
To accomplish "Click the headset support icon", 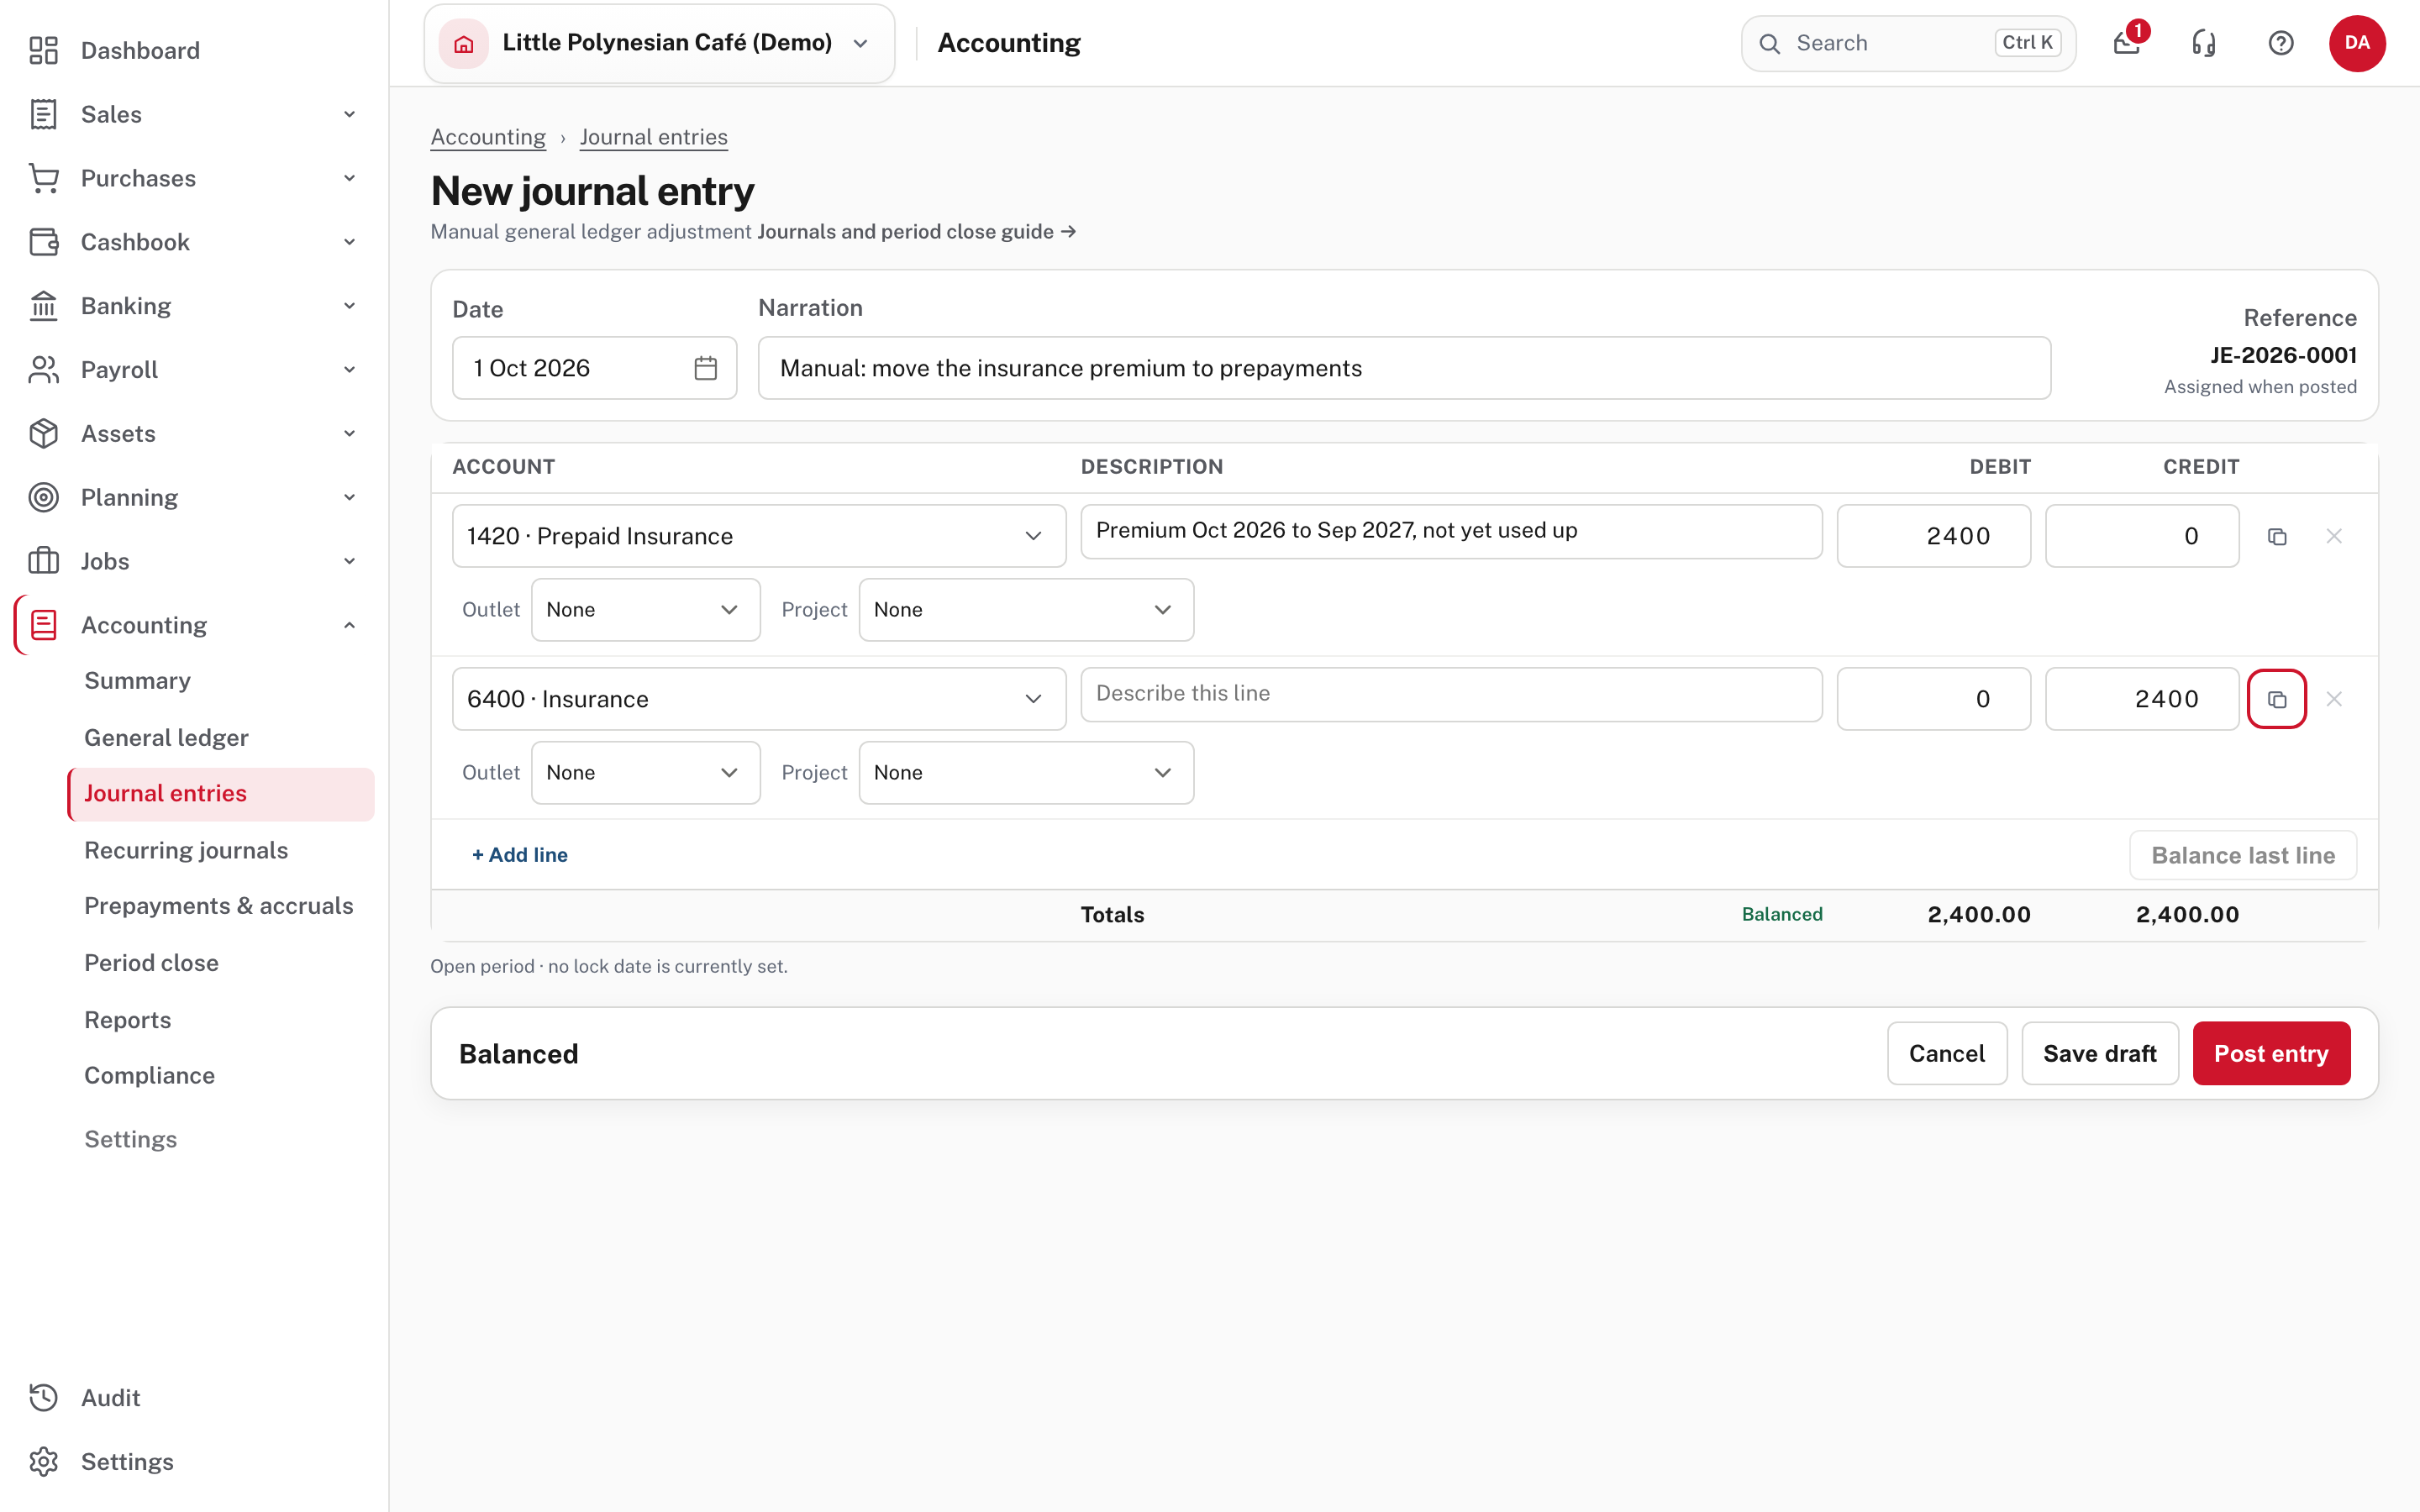I will 2203,43.
